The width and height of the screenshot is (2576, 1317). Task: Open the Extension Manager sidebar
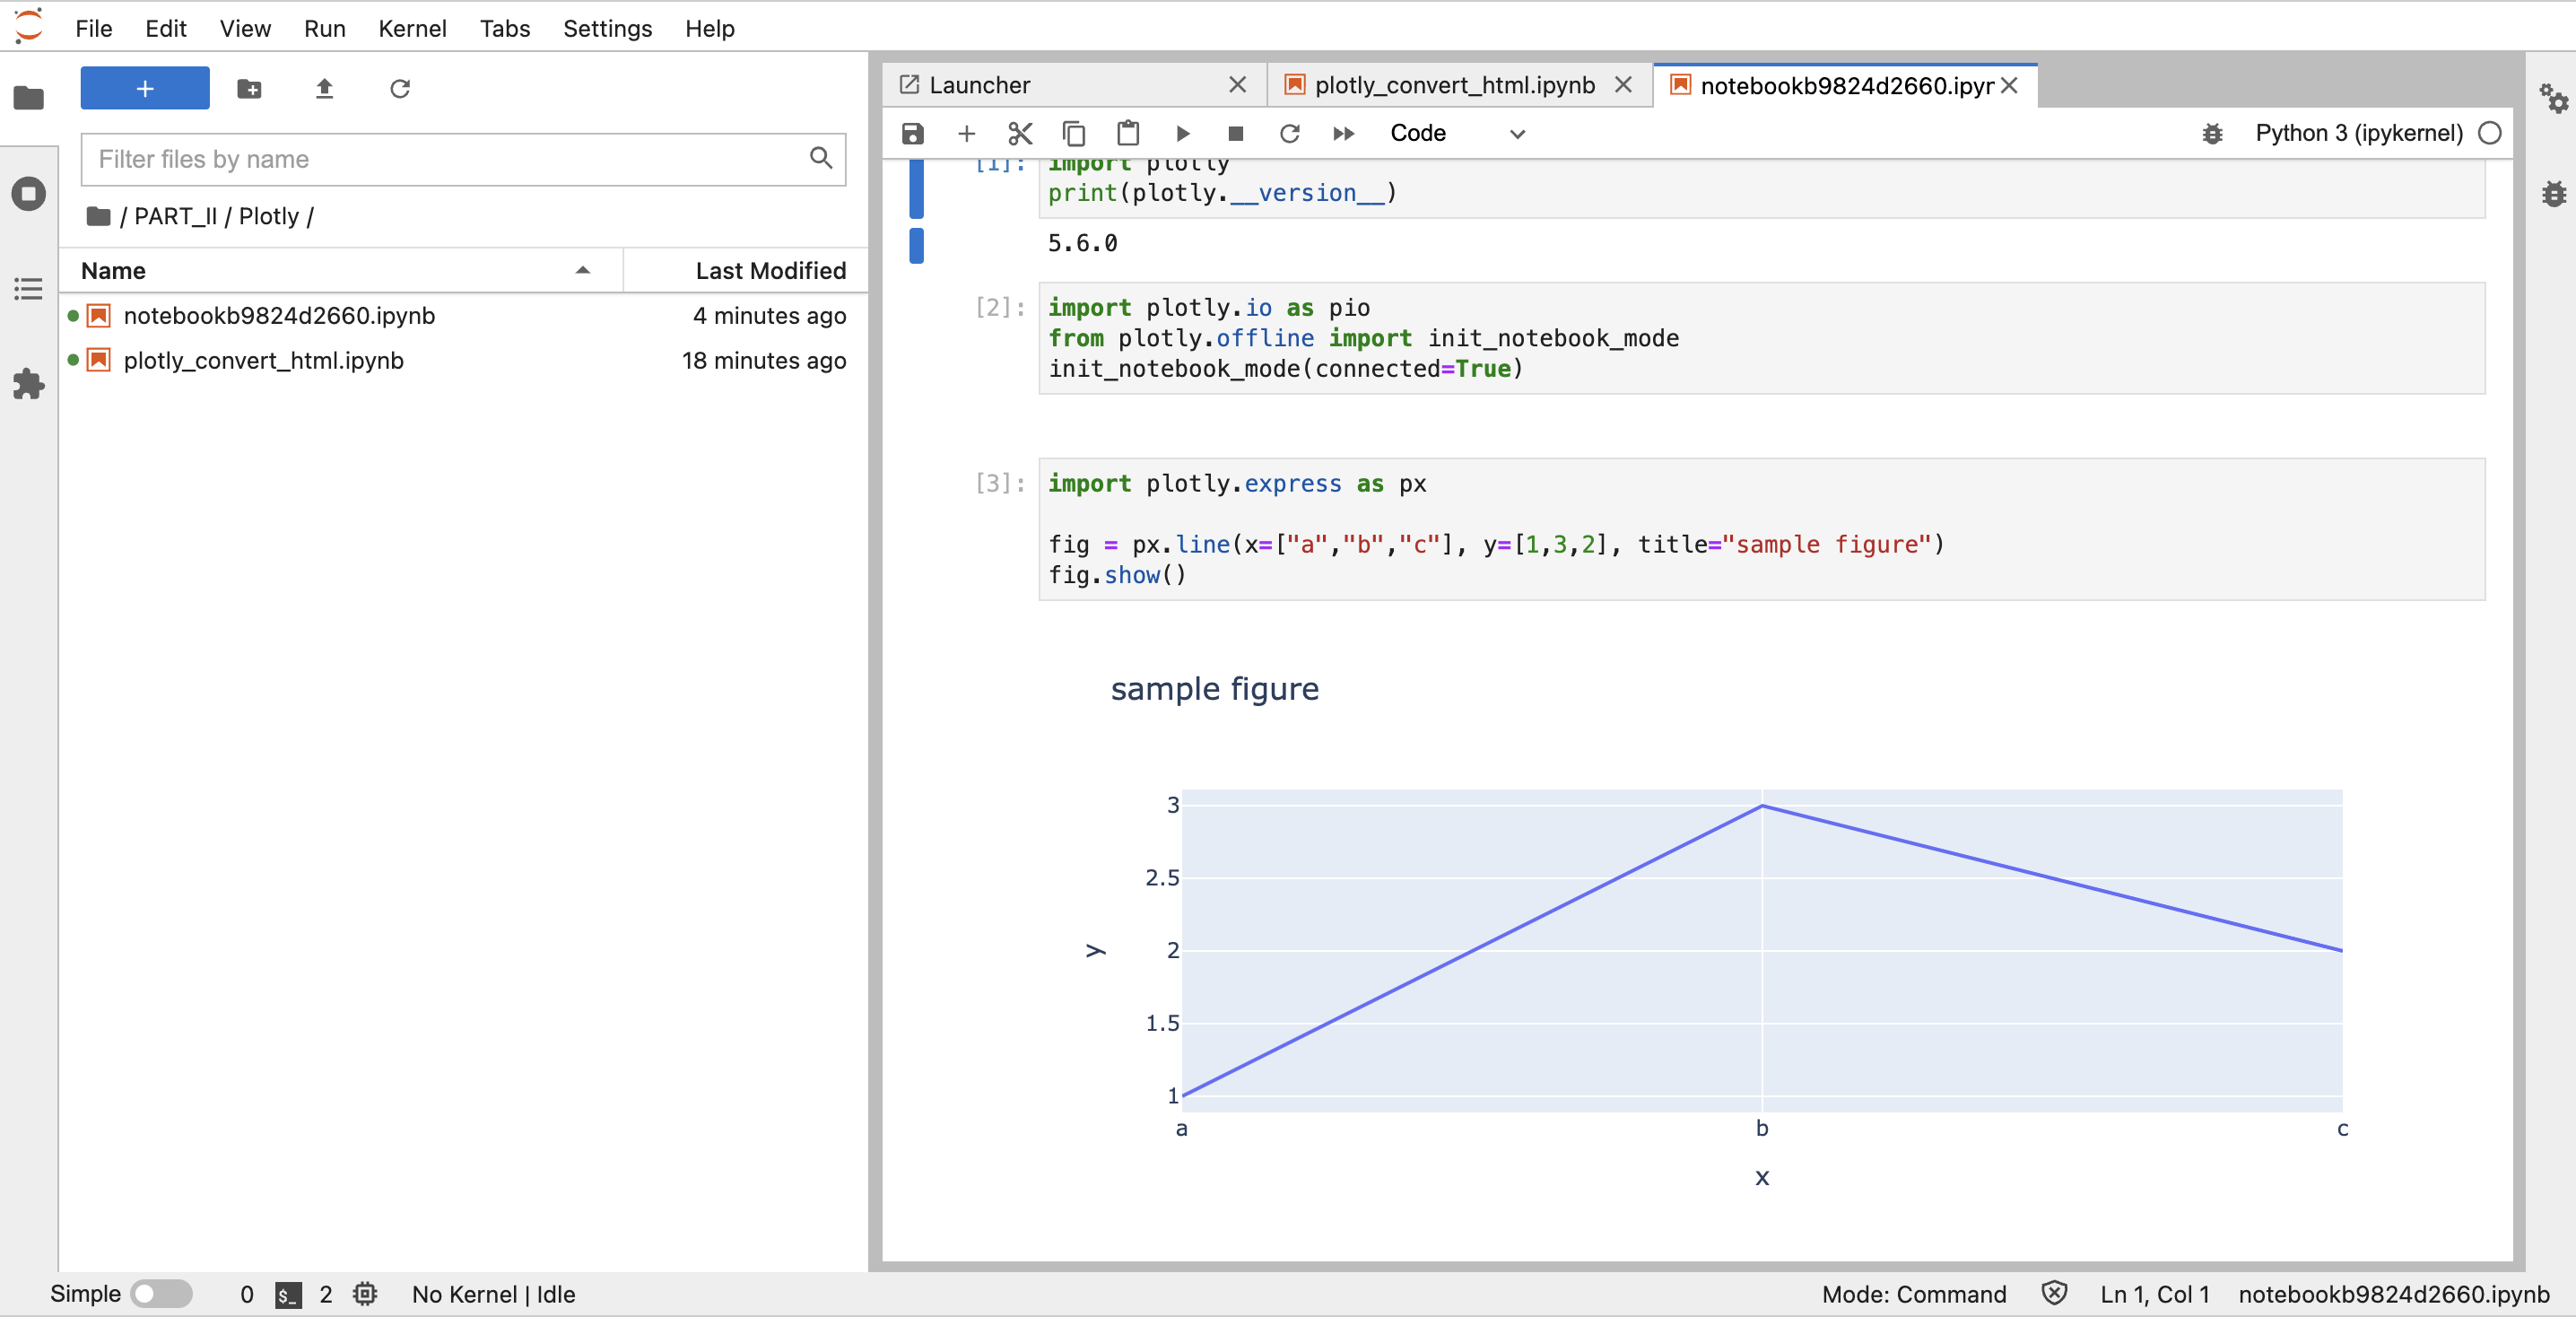[28, 384]
